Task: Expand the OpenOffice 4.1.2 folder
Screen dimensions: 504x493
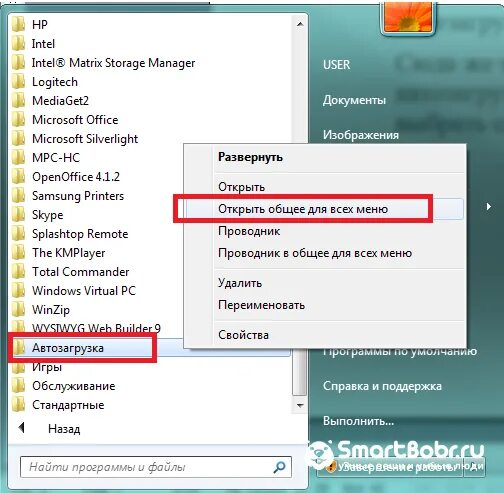Action: coord(76,177)
